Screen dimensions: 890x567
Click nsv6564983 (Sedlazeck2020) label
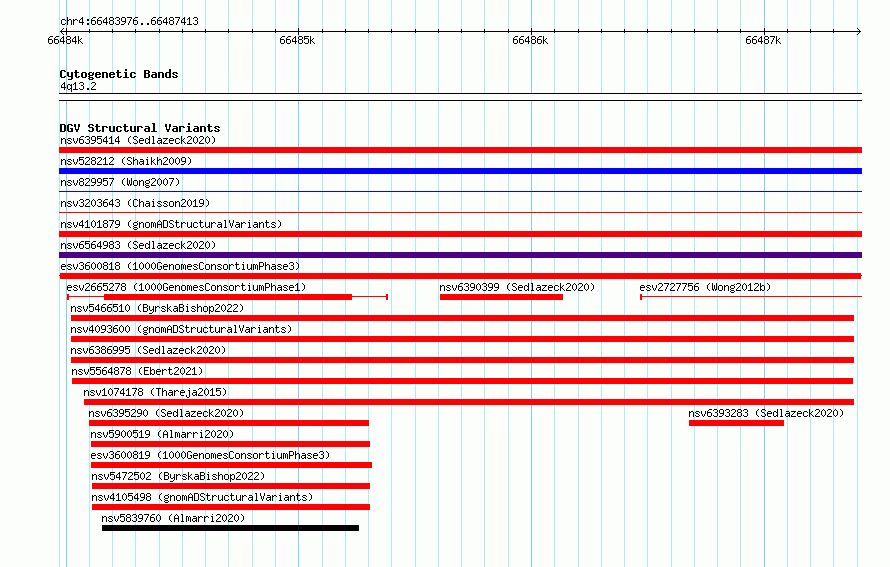coord(138,245)
